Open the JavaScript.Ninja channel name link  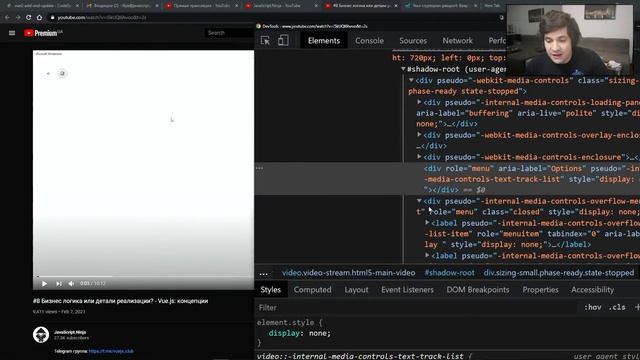(x=70, y=332)
